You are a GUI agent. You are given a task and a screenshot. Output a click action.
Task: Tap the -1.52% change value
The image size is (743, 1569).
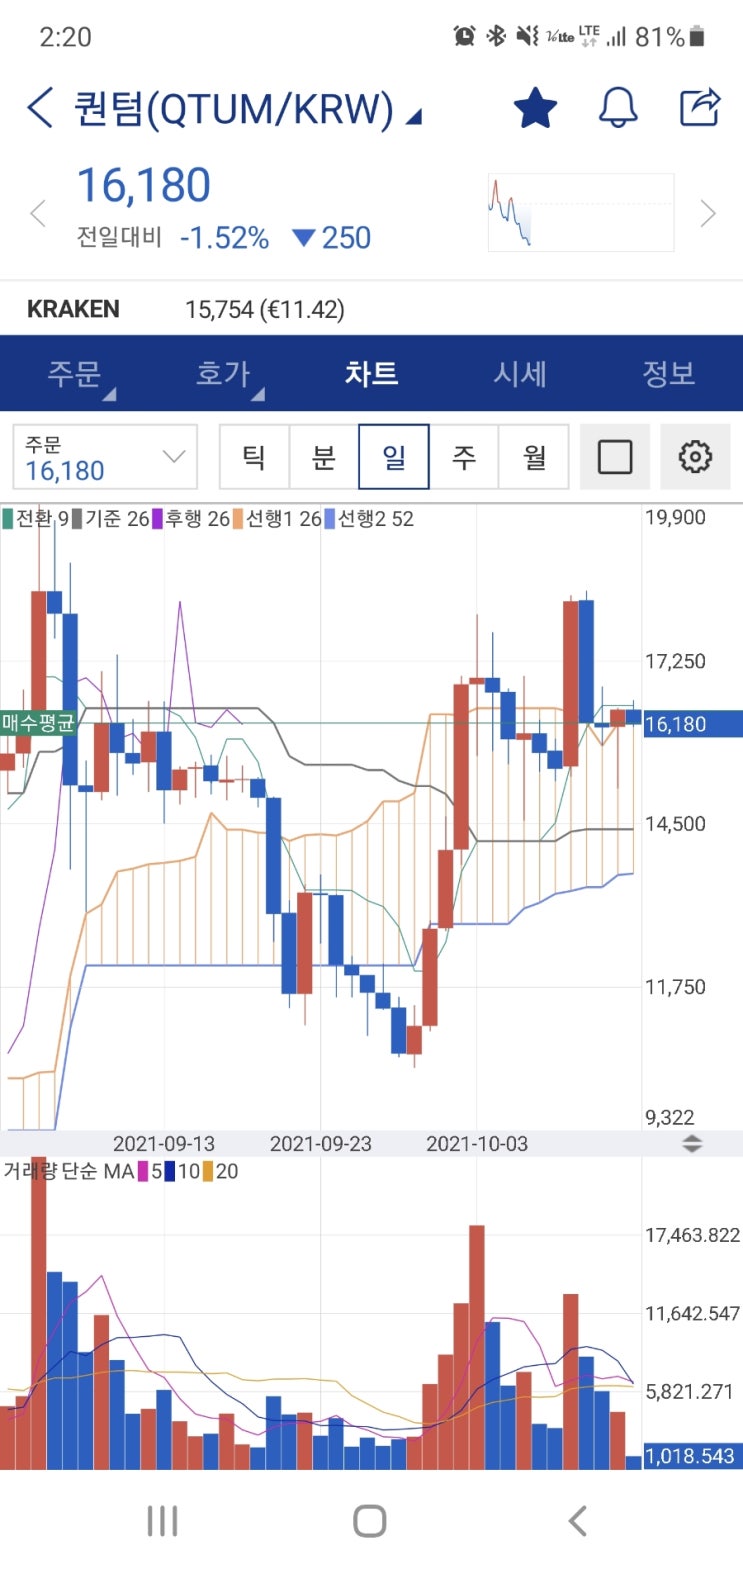[224, 238]
